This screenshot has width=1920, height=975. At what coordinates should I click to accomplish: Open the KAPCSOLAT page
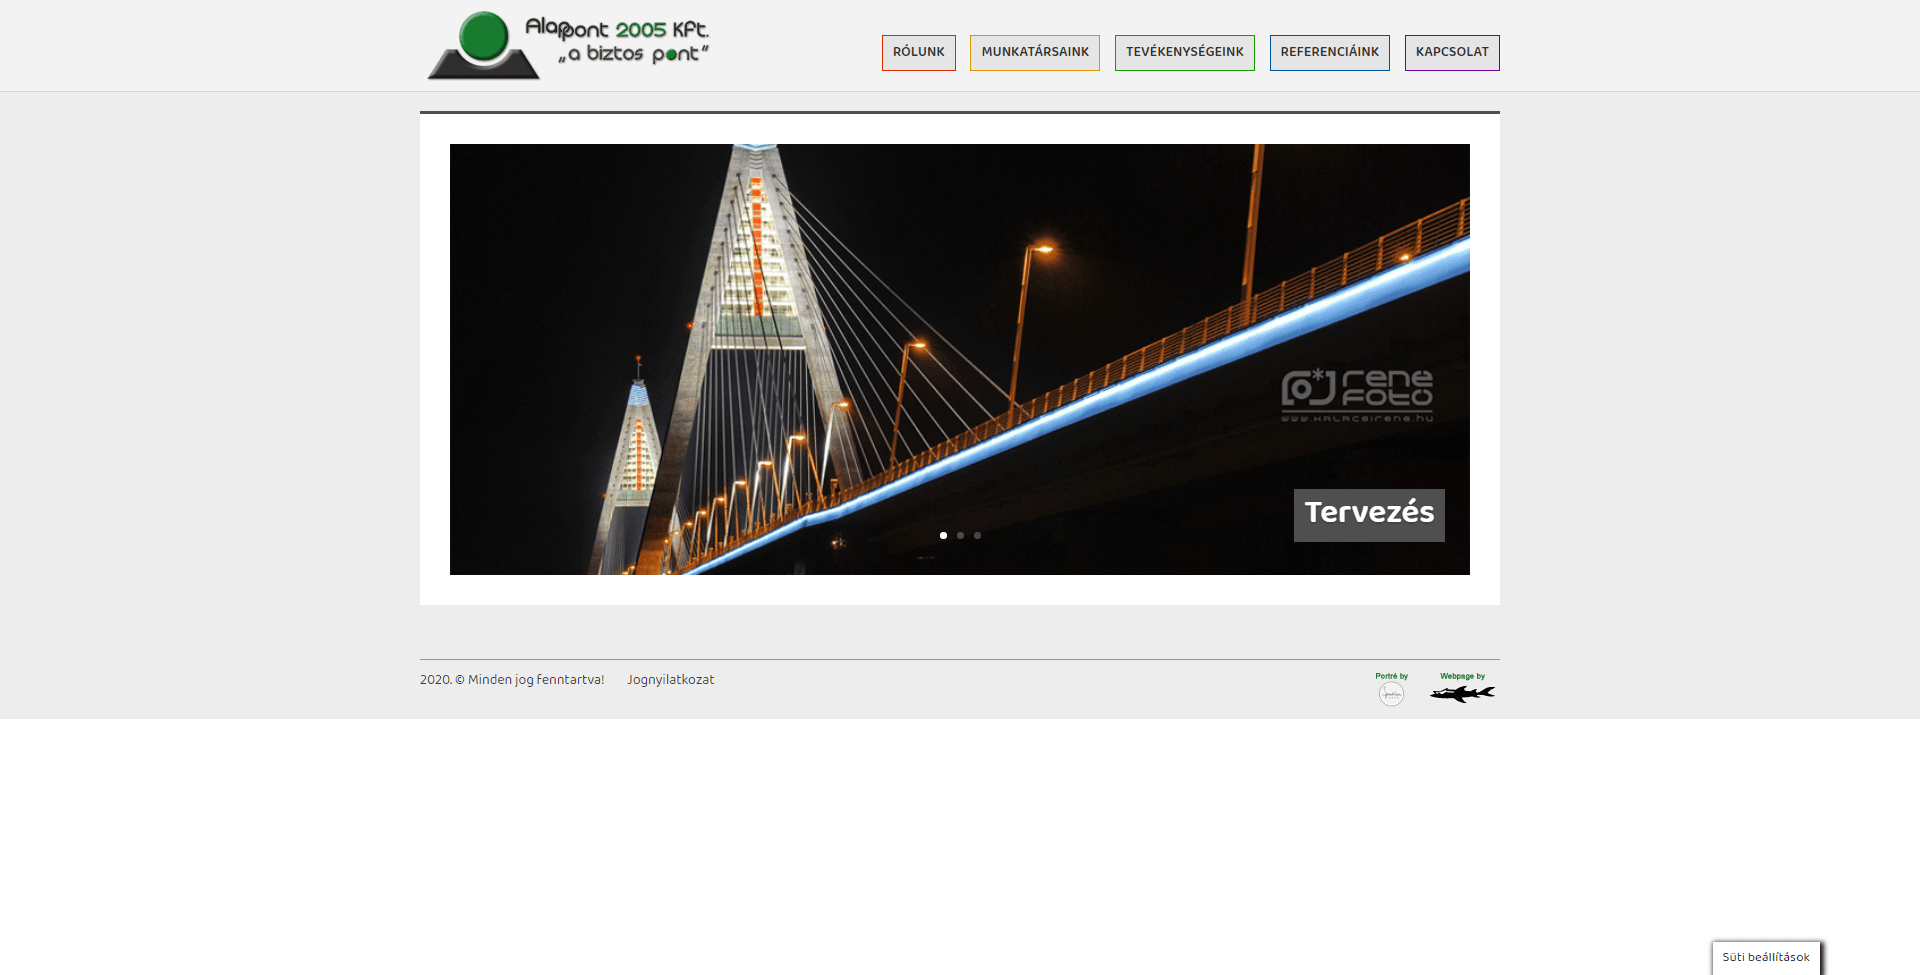pos(1452,53)
